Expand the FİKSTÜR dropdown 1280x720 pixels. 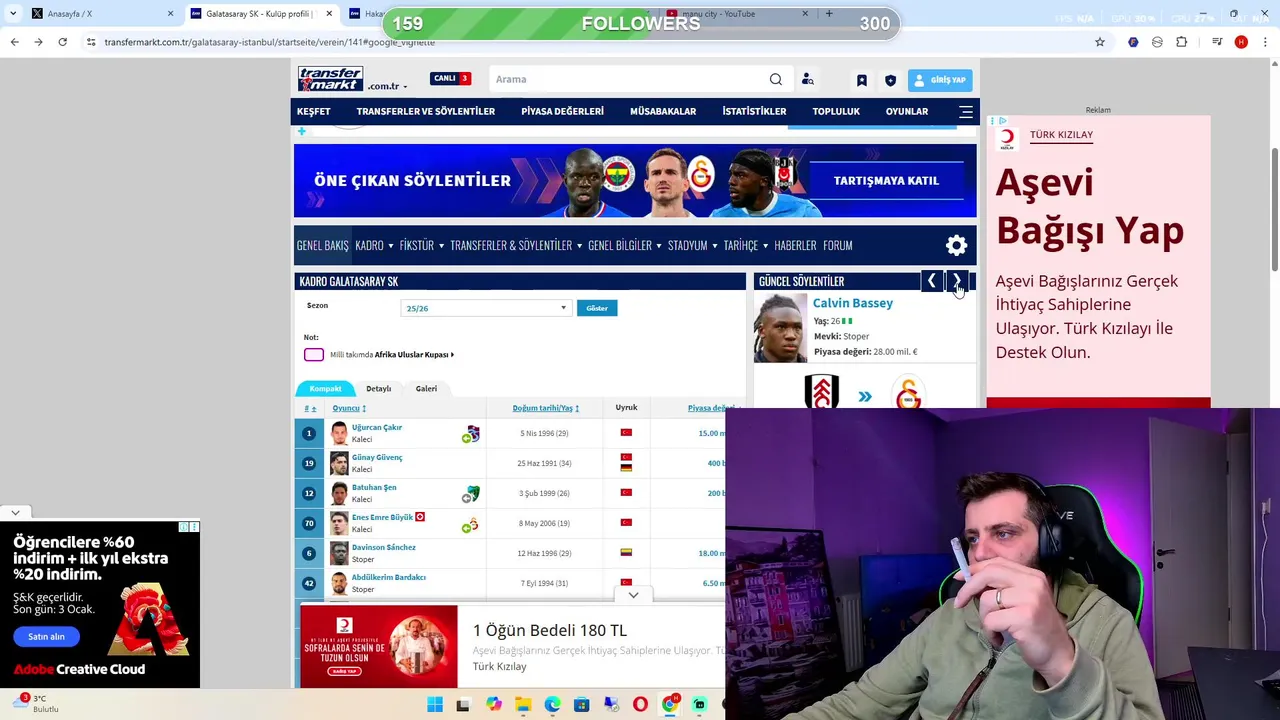(420, 245)
